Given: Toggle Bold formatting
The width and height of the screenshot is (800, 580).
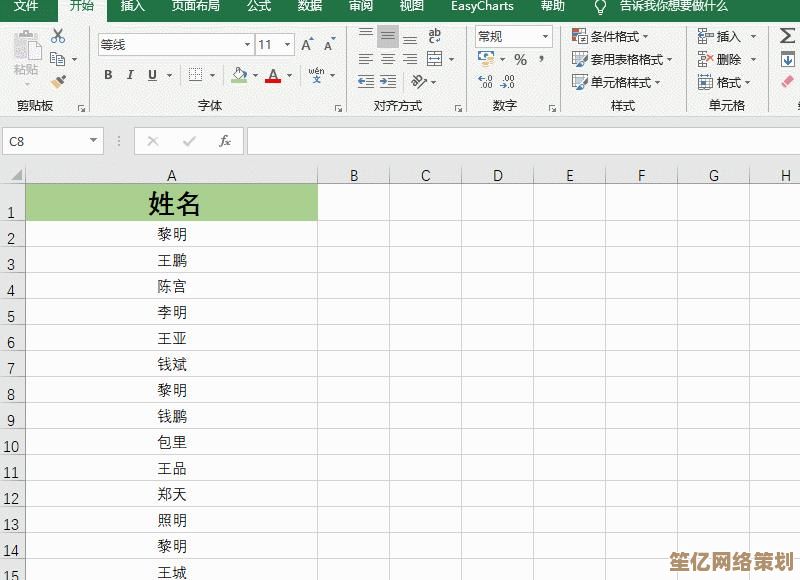Looking at the screenshot, I should click(108, 75).
